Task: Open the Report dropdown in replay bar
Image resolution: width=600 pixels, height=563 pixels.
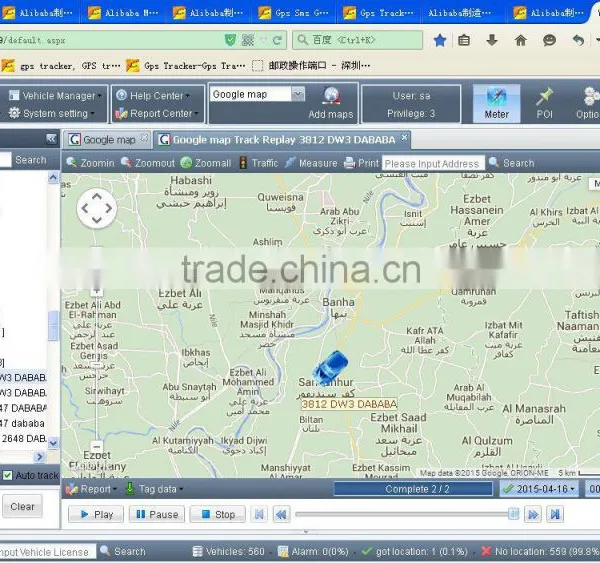Action: pyautogui.click(x=91, y=489)
